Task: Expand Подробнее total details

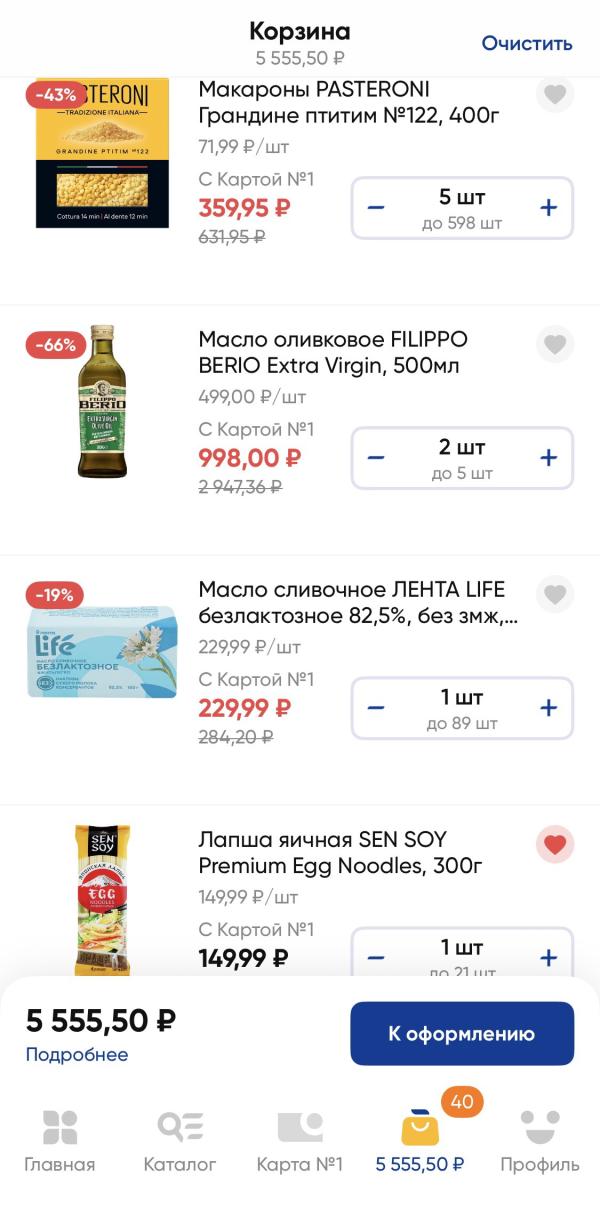Action: (x=77, y=1054)
